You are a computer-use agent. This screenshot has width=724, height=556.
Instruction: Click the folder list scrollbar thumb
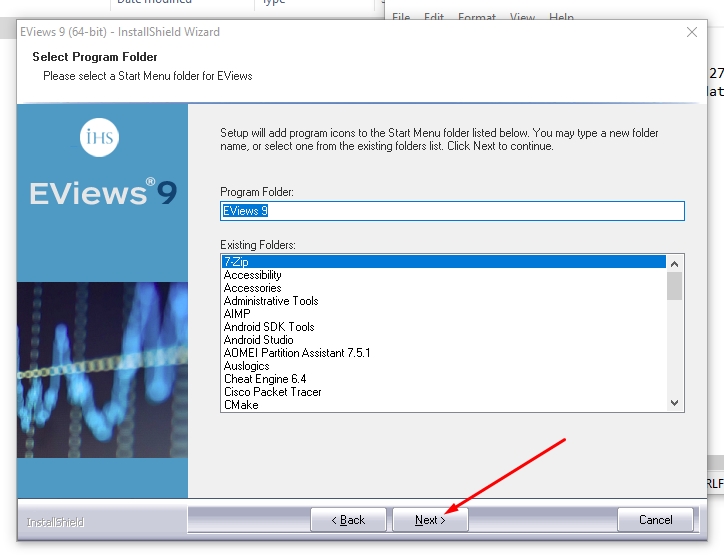675,286
